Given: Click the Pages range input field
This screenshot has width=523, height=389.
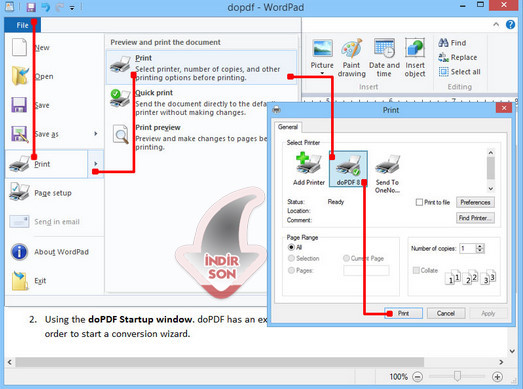Looking at the screenshot, I should pyautogui.click(x=366, y=270).
